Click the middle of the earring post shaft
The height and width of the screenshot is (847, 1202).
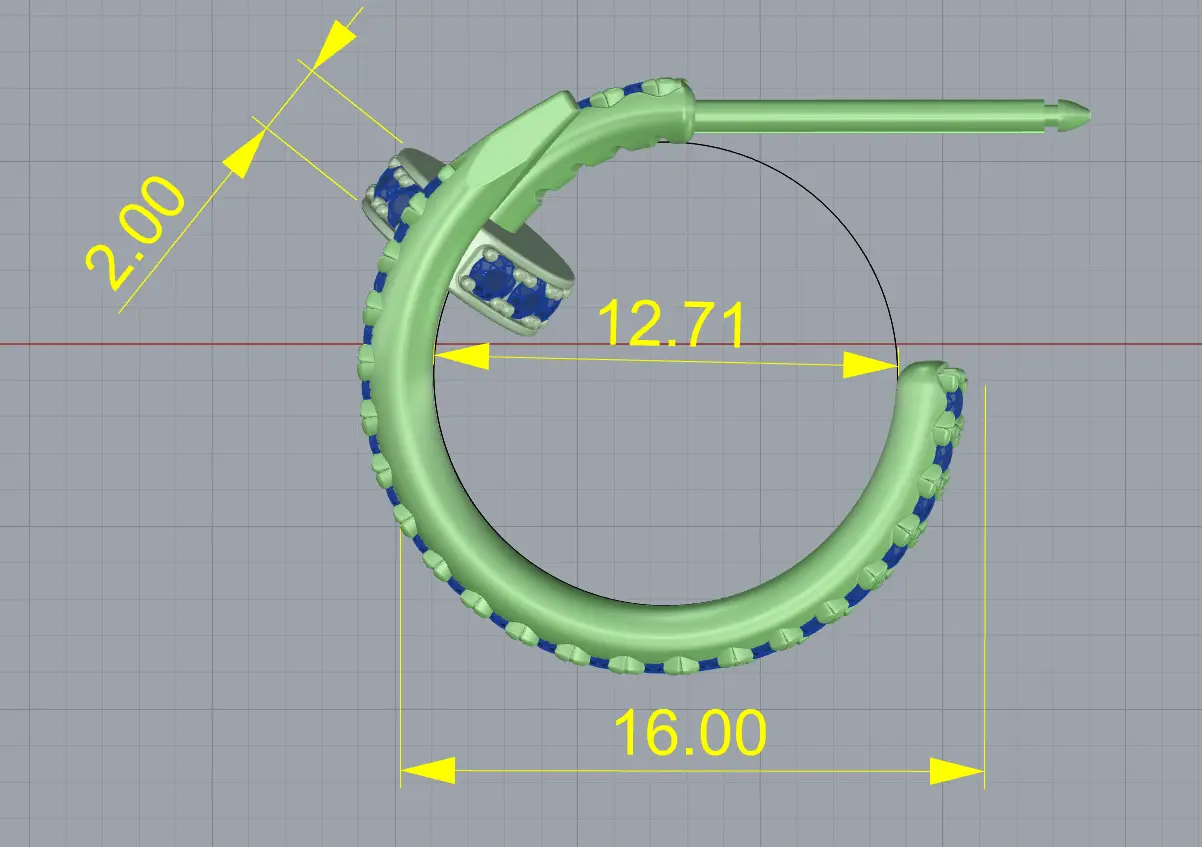tap(870, 114)
